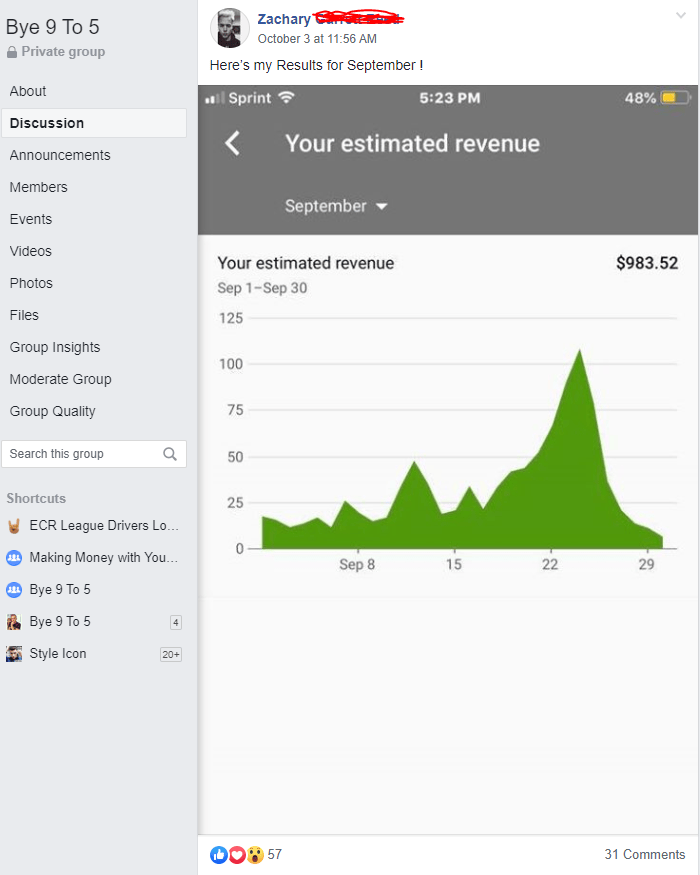Open post author's profile picture

230,28
